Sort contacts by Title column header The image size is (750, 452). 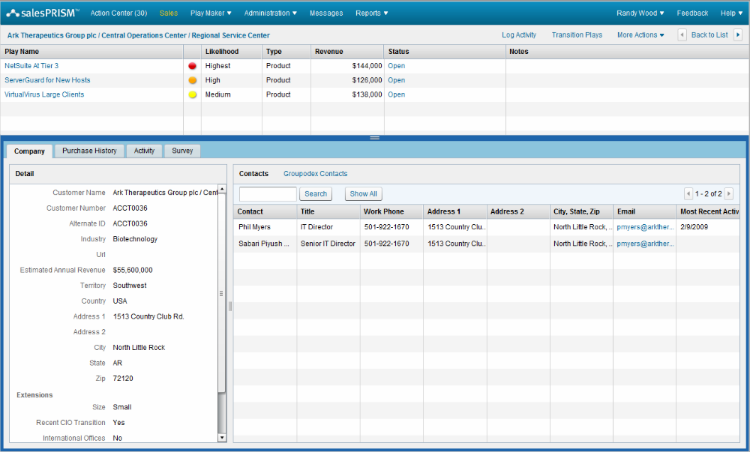(x=328, y=211)
